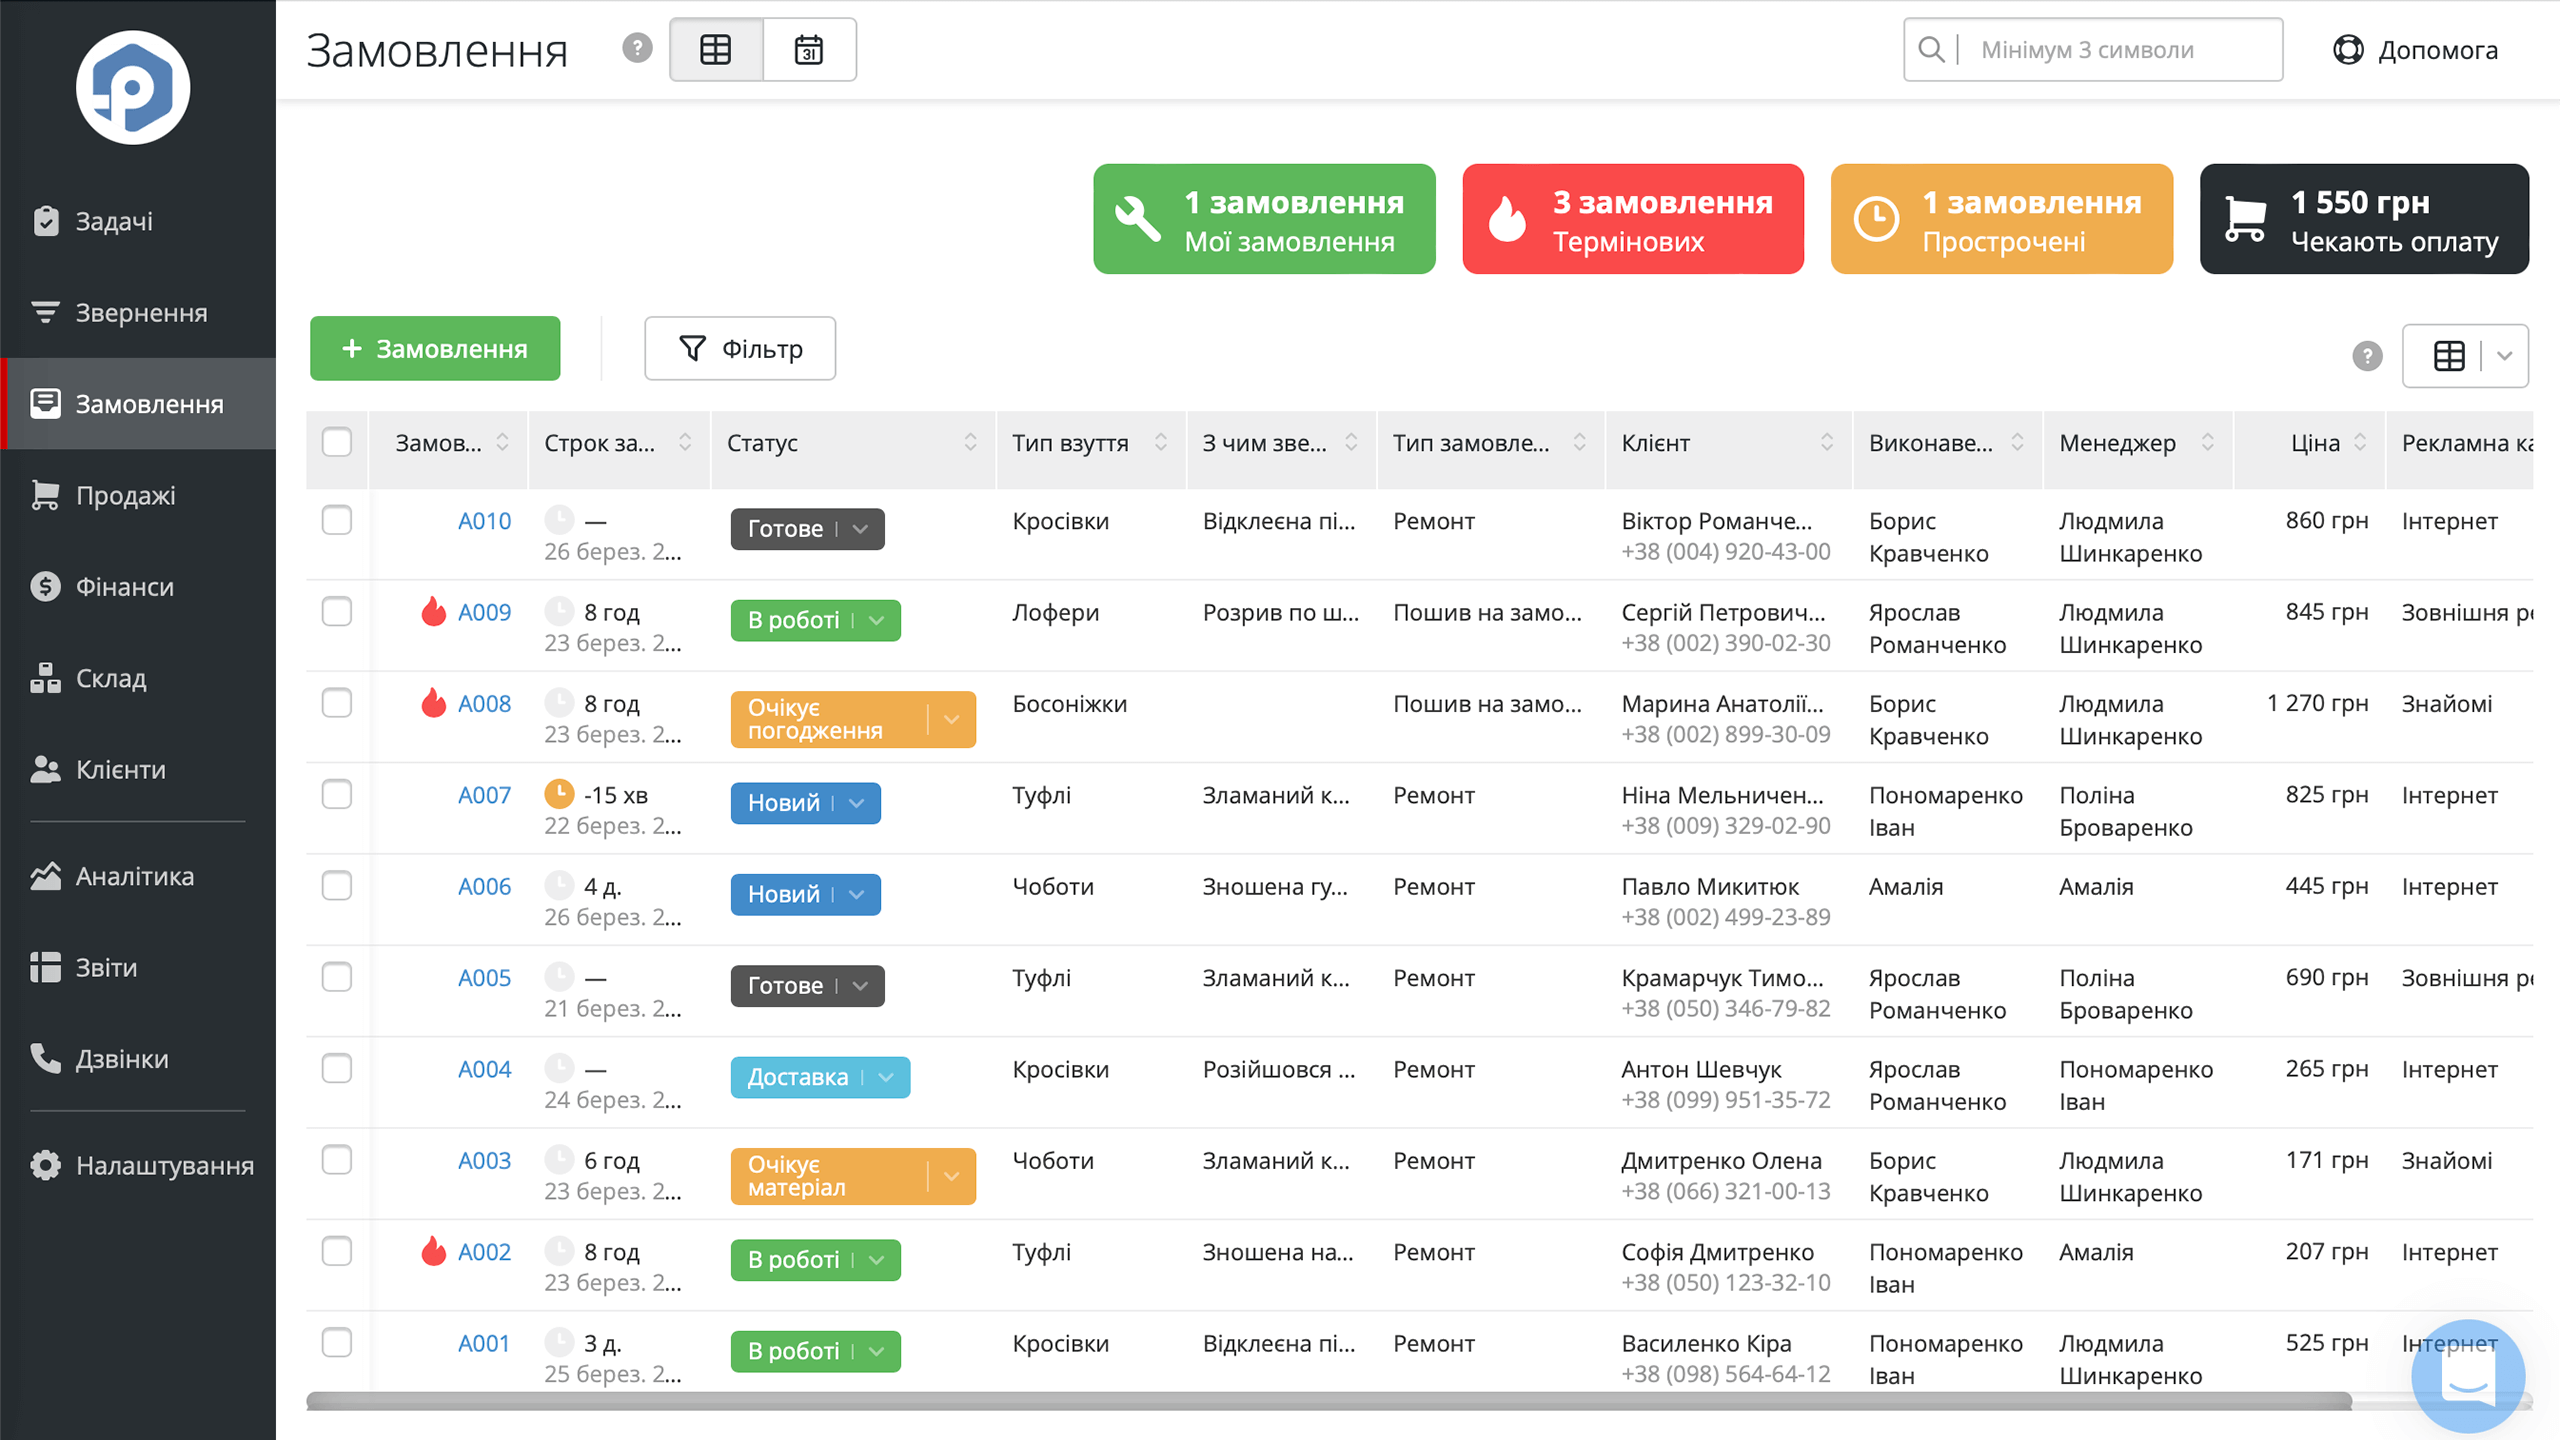Select the checkbox for order A007
Image resolution: width=2560 pixels, height=1440 pixels.
pos(337,794)
